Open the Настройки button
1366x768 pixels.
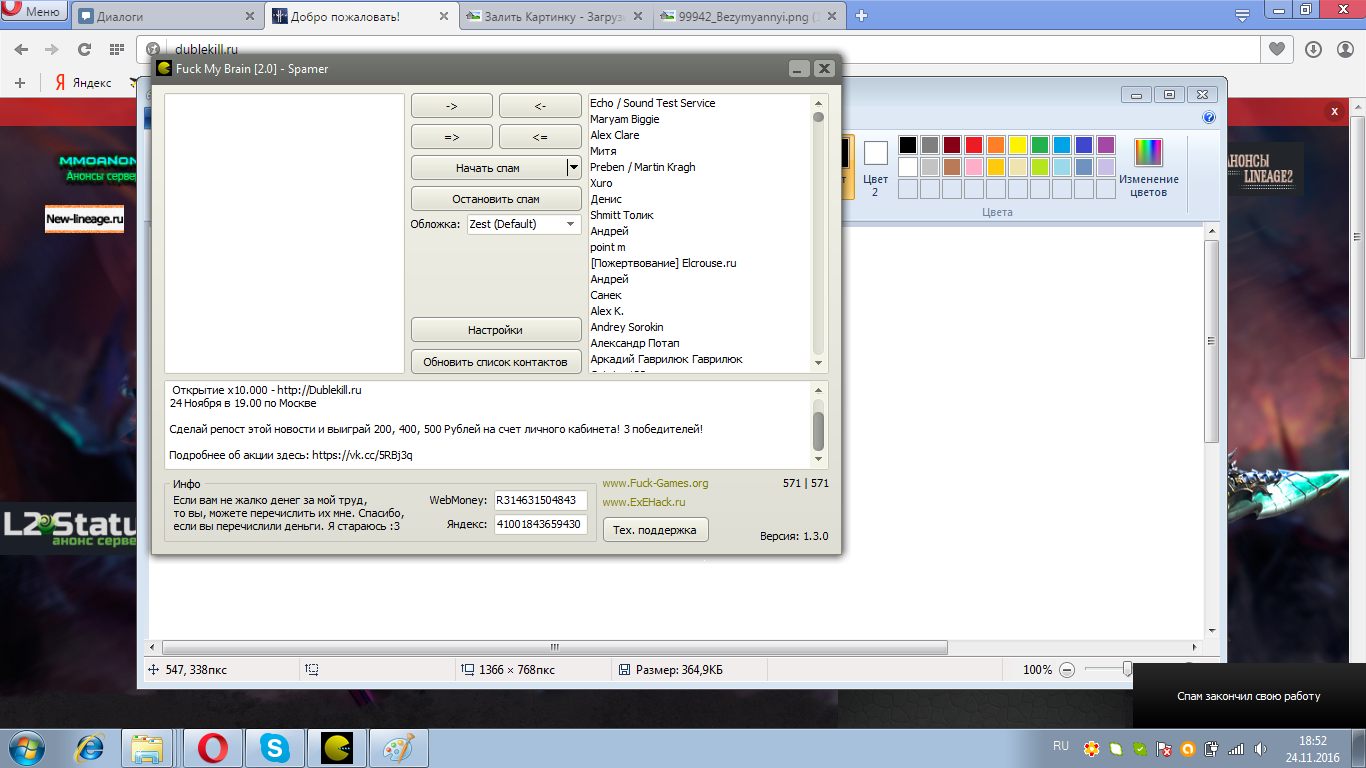click(x=496, y=330)
